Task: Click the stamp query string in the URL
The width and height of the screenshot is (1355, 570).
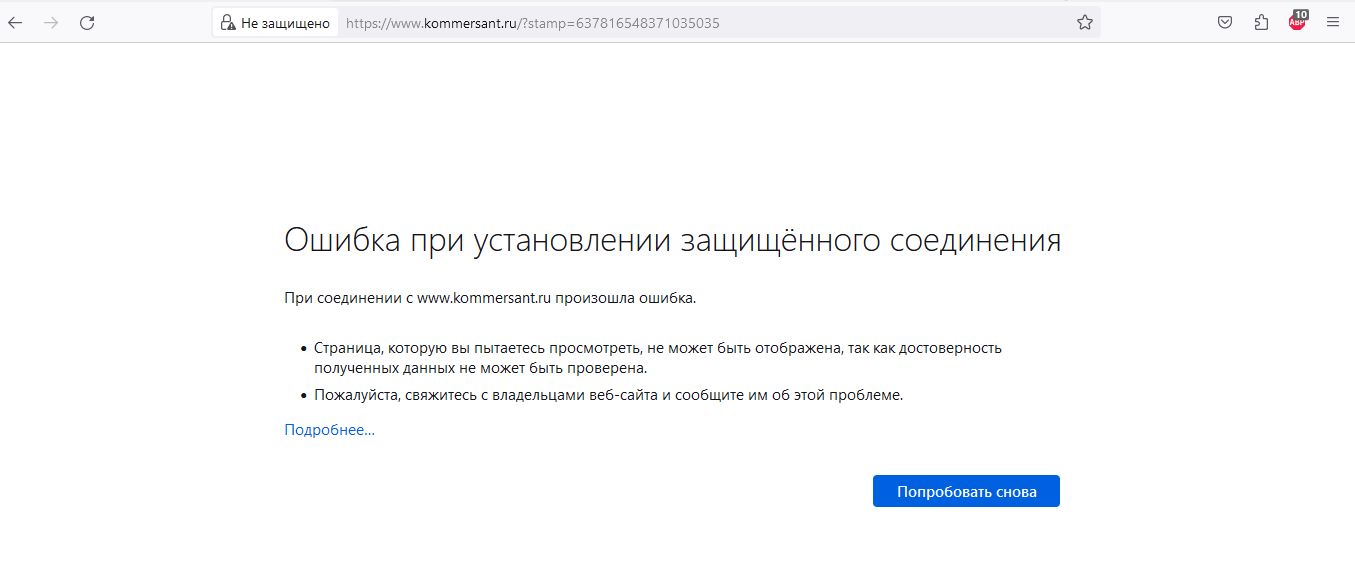Action: (x=622, y=22)
